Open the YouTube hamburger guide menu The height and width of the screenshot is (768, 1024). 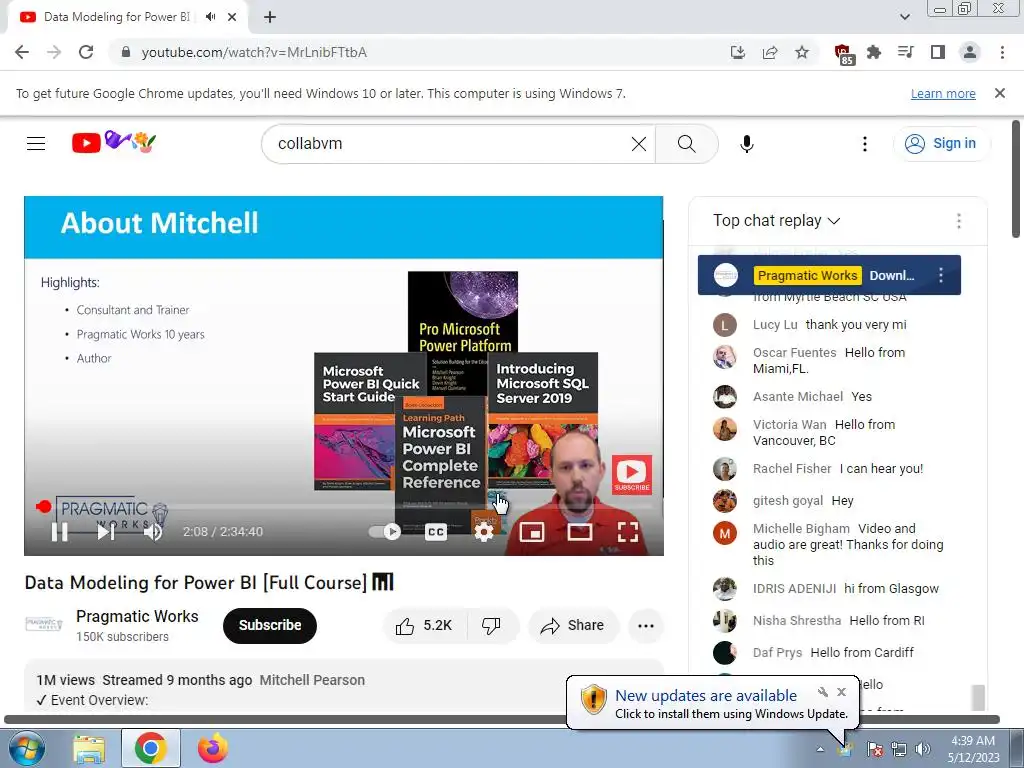click(x=36, y=143)
